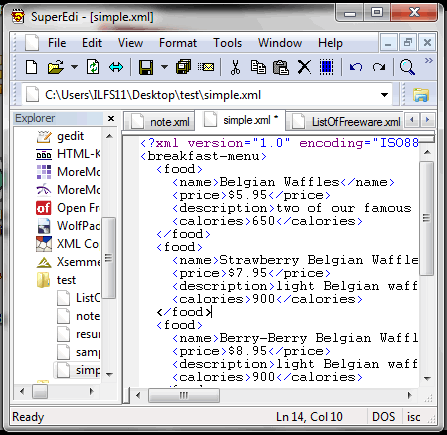
Task: Click the document icon in menu bar
Action: pyautogui.click(x=32, y=43)
